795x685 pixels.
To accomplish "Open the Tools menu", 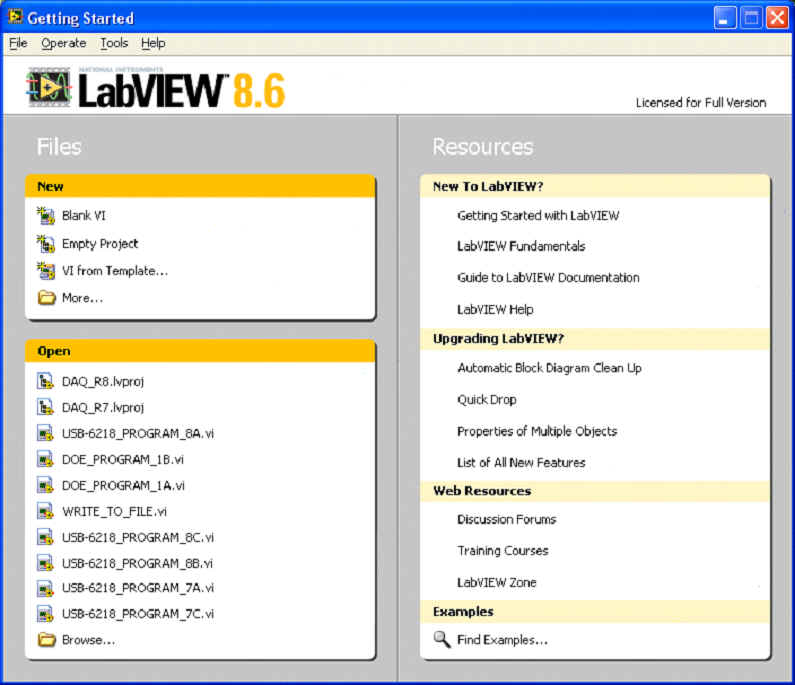I will pyautogui.click(x=114, y=43).
